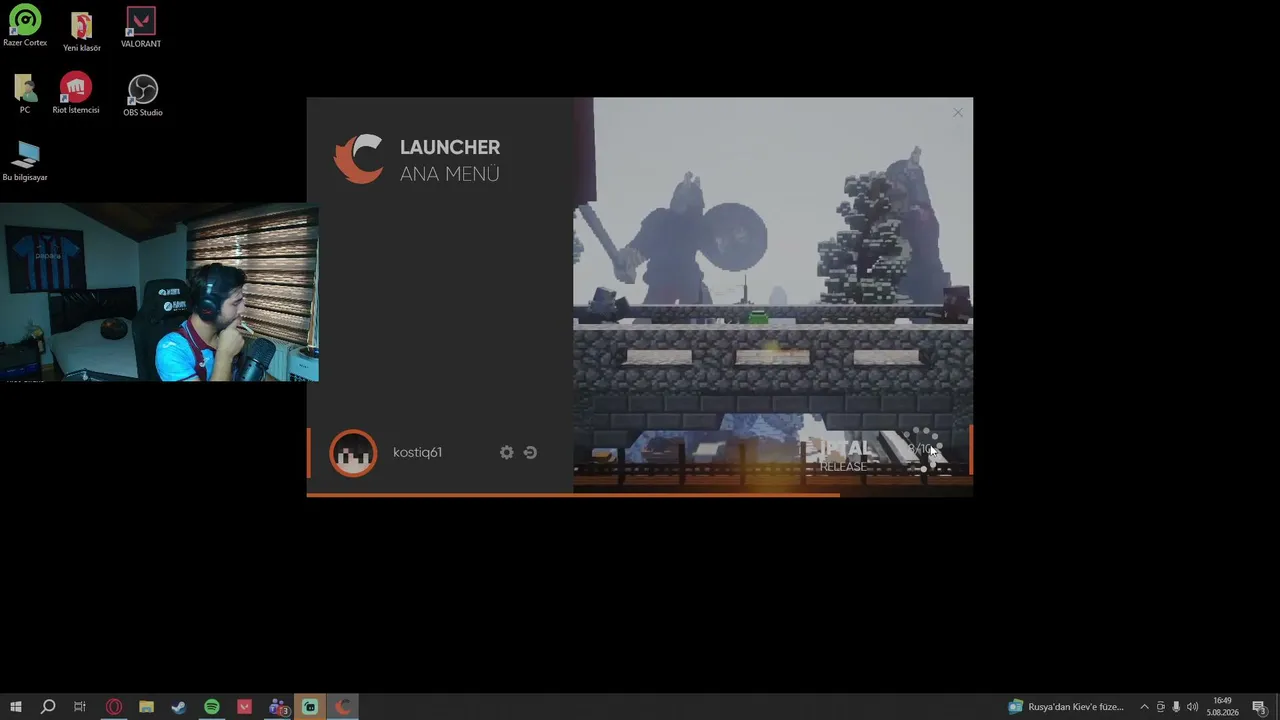Viewport: 1280px width, 720px height.
Task: Switch to the Streamlabs taskbar app
Action: pyautogui.click(x=310, y=707)
